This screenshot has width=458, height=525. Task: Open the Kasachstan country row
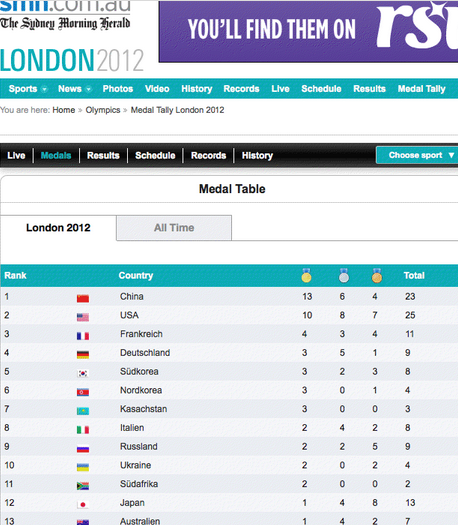click(x=229, y=409)
